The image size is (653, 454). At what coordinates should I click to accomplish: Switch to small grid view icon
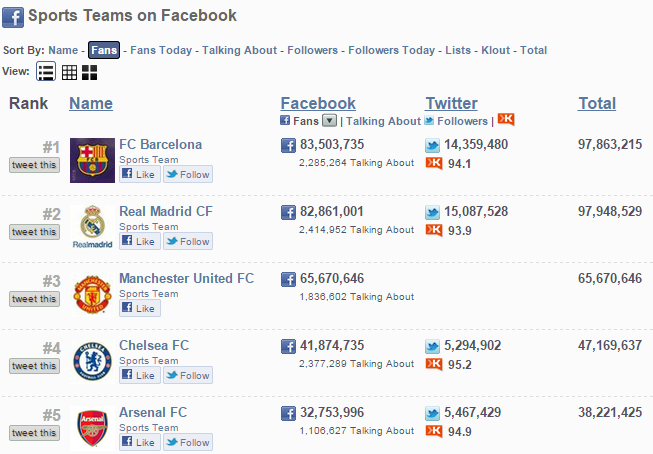point(69,72)
